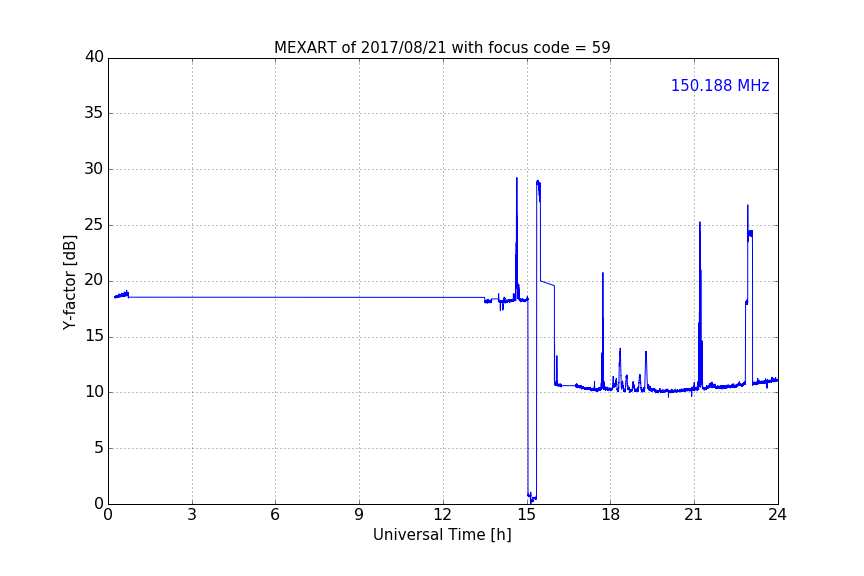The width and height of the screenshot is (864, 576).
Task: Click the x-axis tick label '18'
Action: [611, 515]
